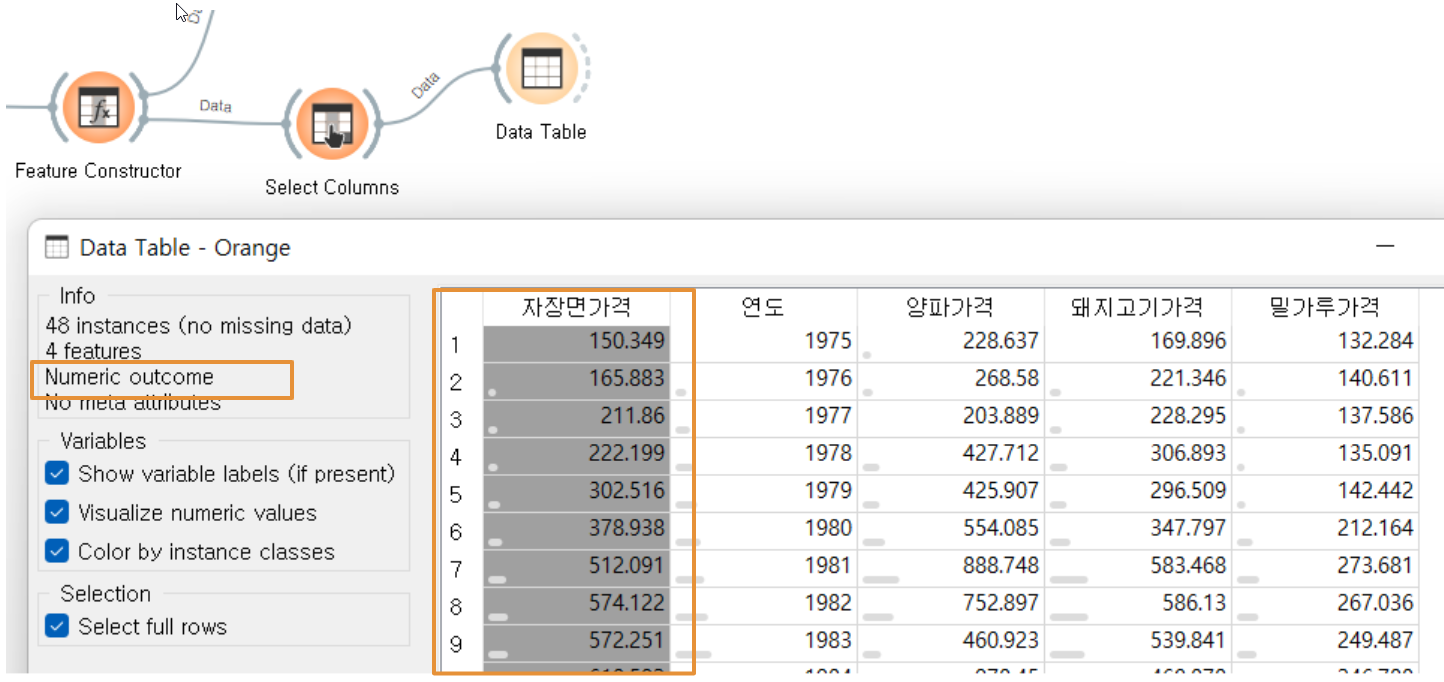
Task: Click the 221.346 pork price cell
Action: (x=1137, y=379)
